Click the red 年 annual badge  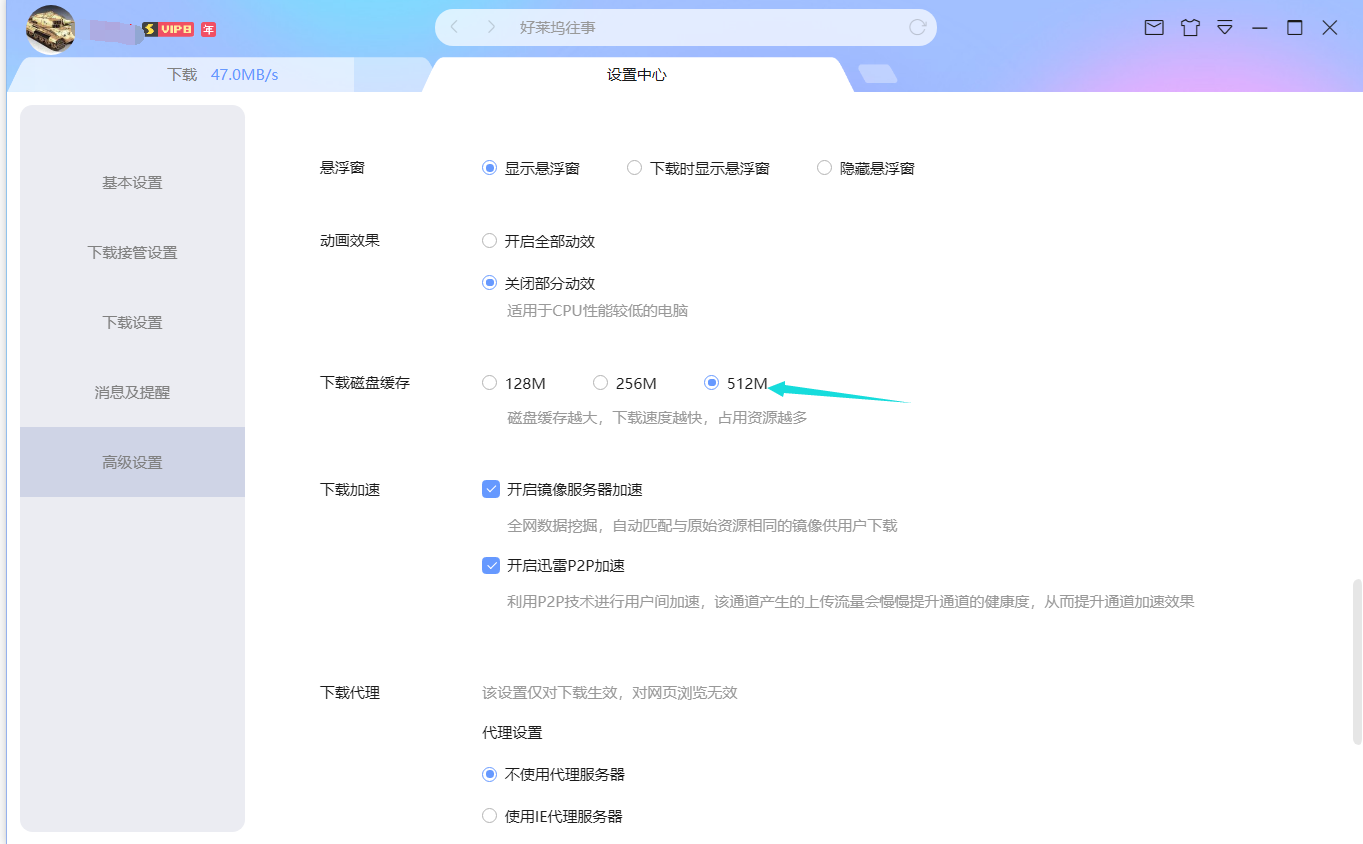[x=207, y=29]
